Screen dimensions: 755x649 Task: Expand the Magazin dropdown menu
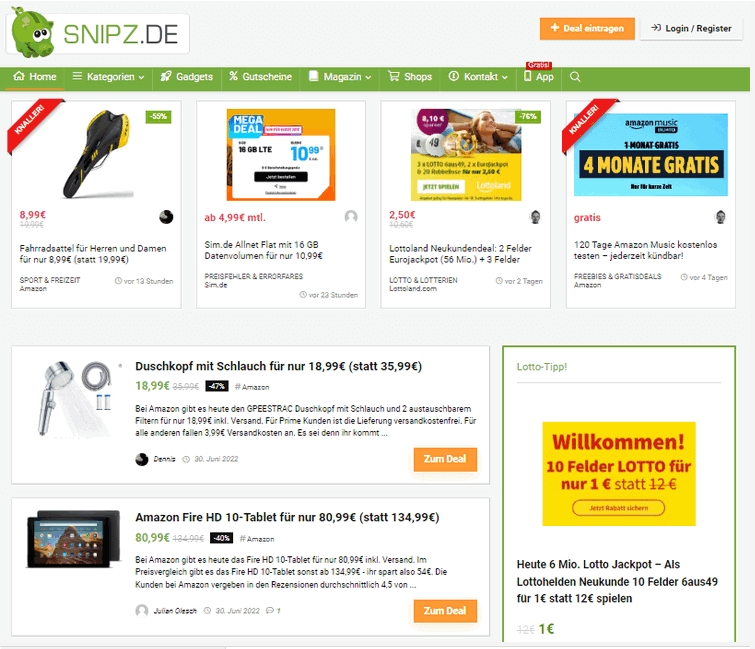[340, 77]
